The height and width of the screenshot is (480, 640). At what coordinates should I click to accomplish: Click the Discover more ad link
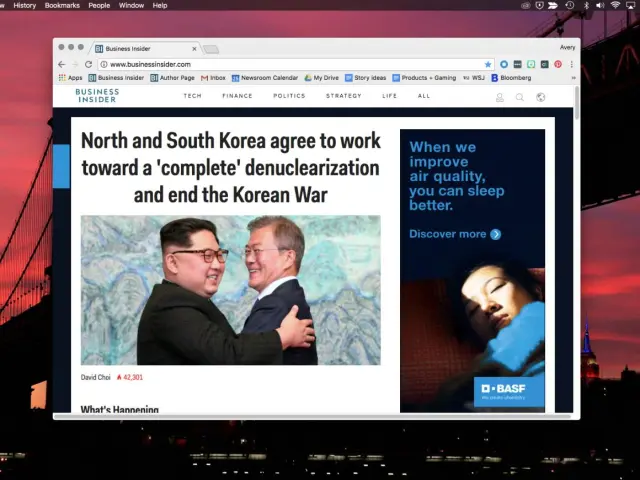tap(455, 234)
